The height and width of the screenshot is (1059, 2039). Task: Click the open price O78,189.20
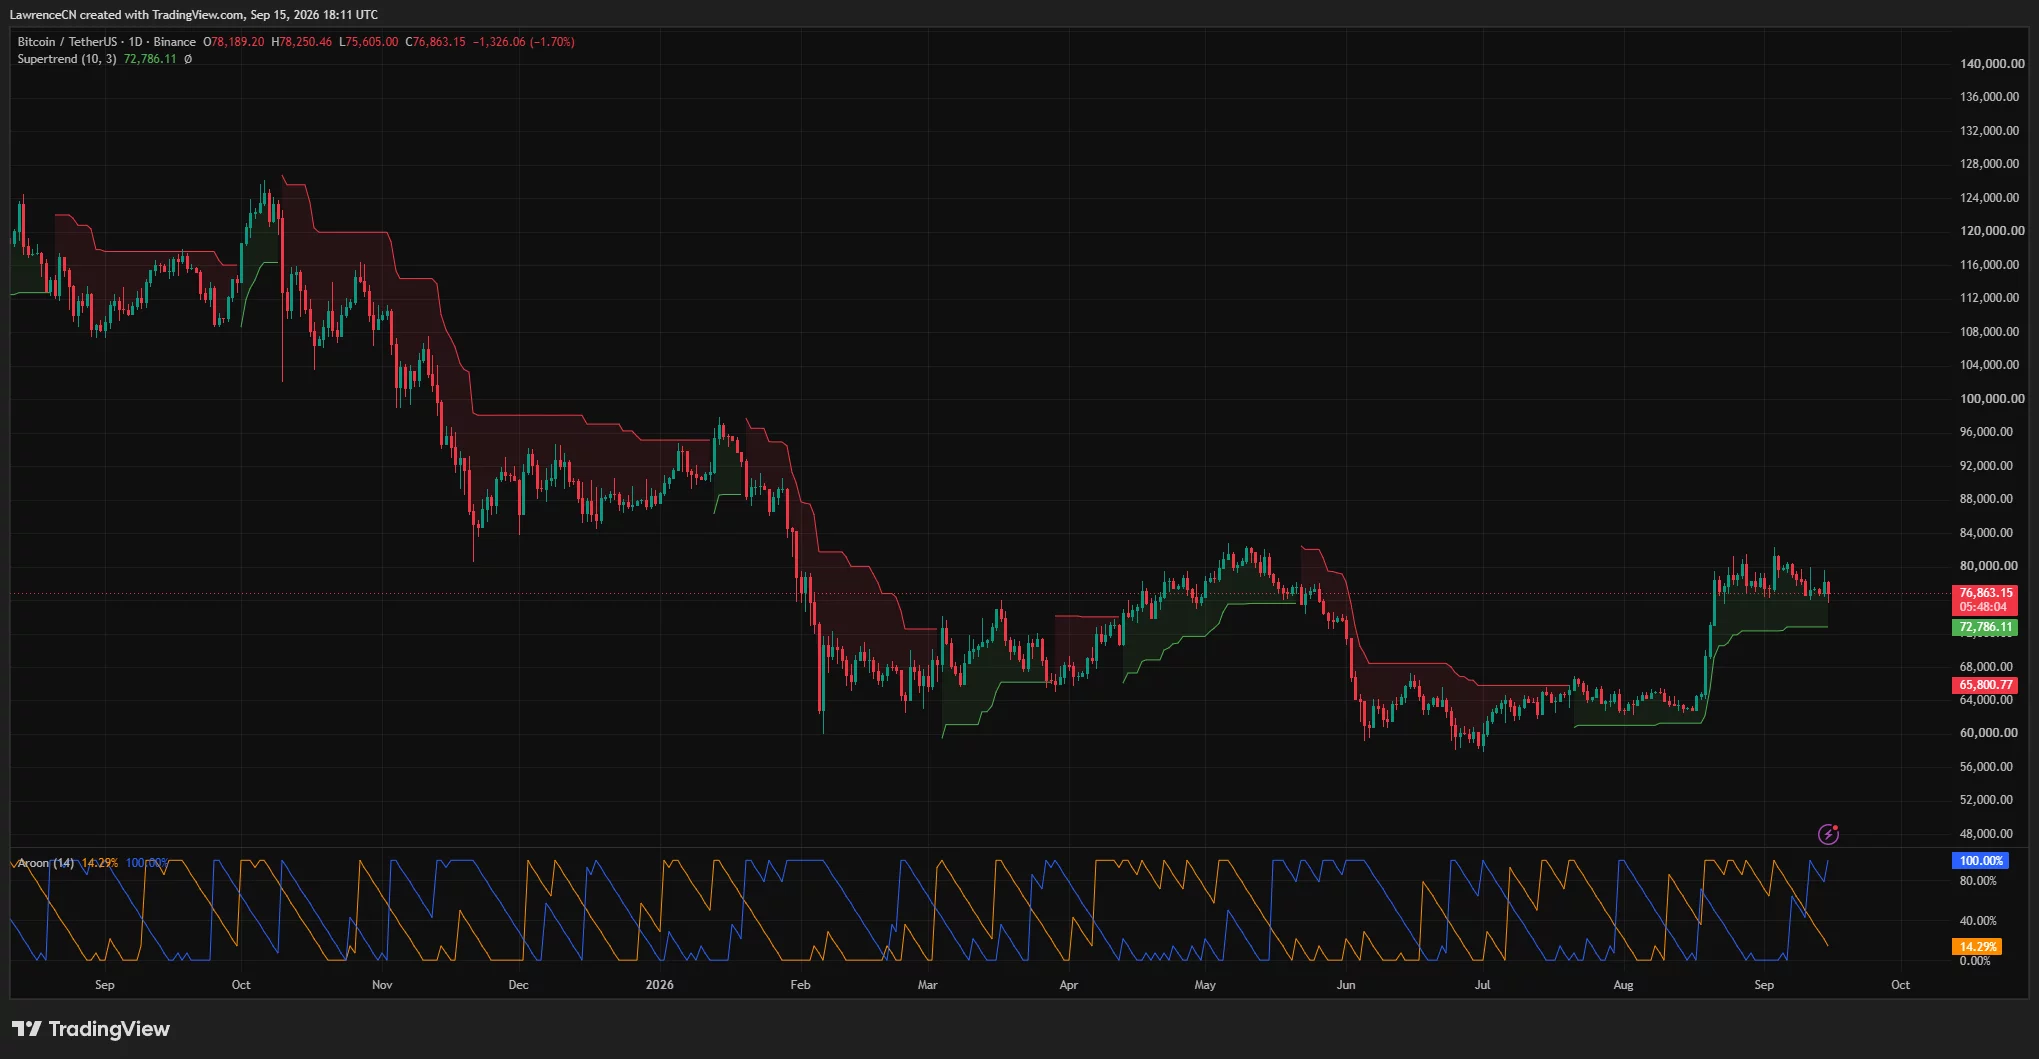pos(234,42)
